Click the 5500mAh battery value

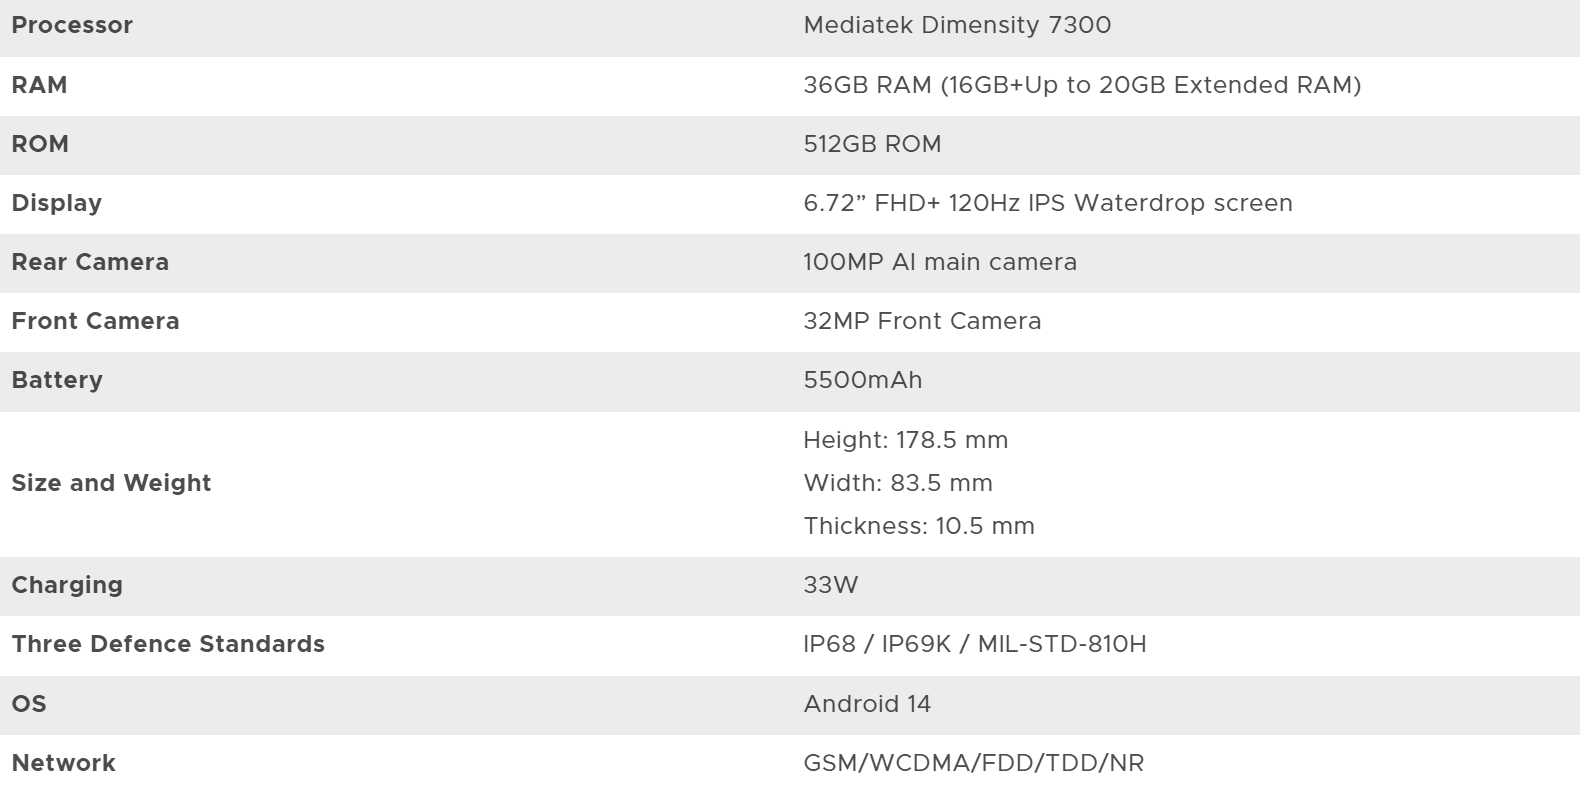point(863,380)
